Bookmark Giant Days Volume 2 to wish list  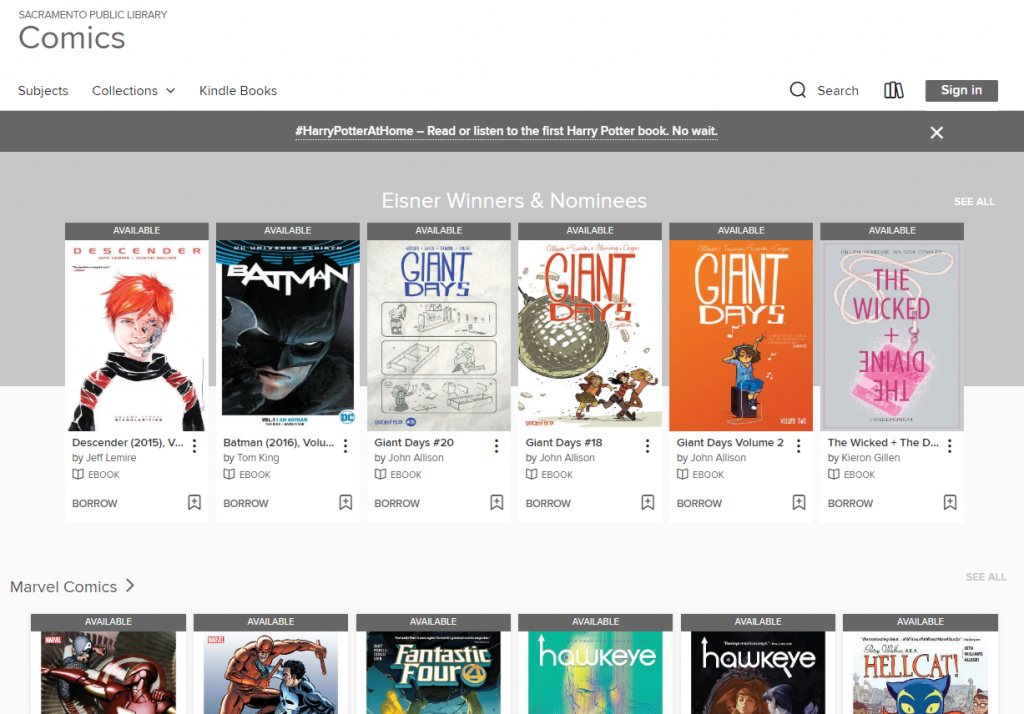[x=799, y=502]
